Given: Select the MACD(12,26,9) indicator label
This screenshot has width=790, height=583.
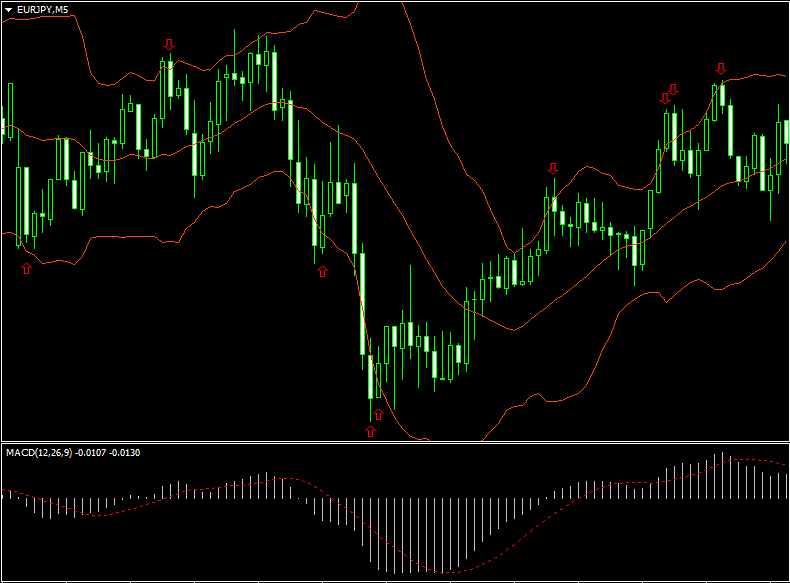Looking at the screenshot, I should tap(38, 453).
